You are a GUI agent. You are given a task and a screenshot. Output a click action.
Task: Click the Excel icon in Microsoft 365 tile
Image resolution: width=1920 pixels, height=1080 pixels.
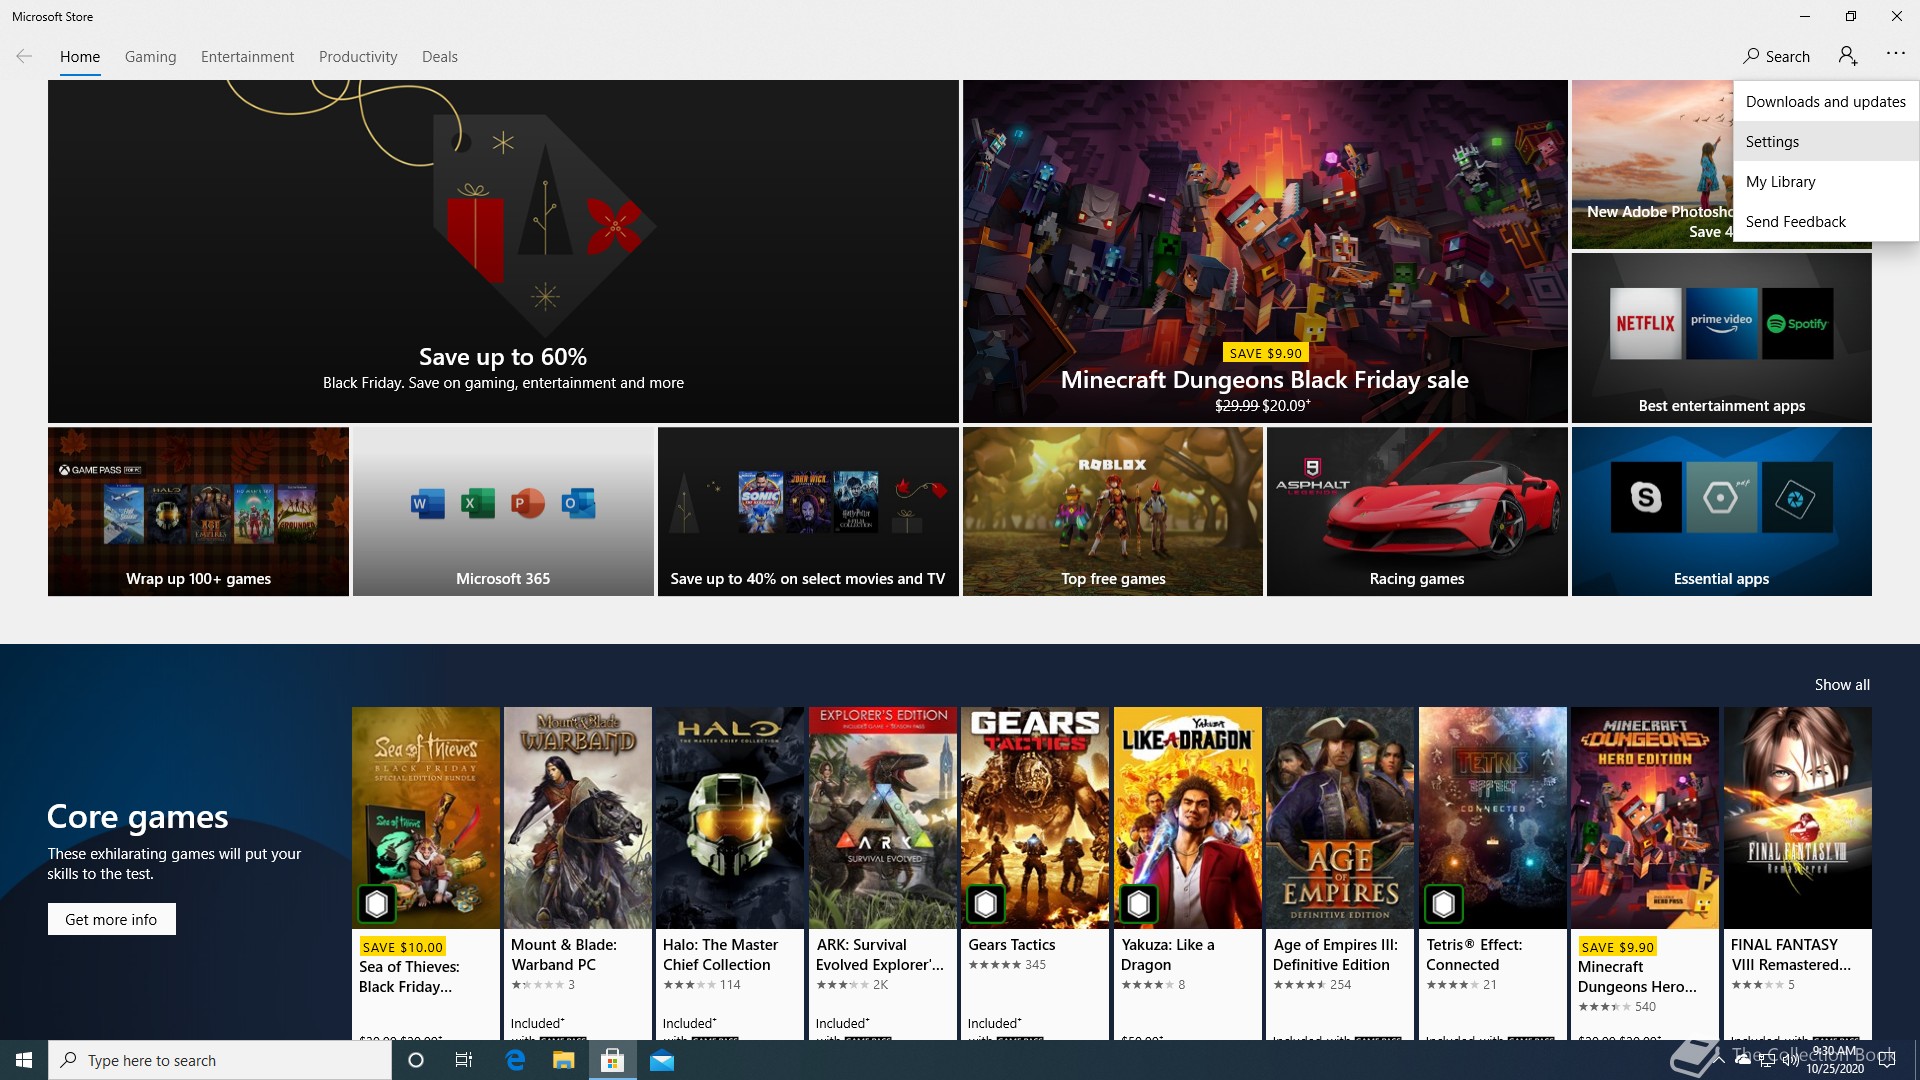click(x=477, y=503)
